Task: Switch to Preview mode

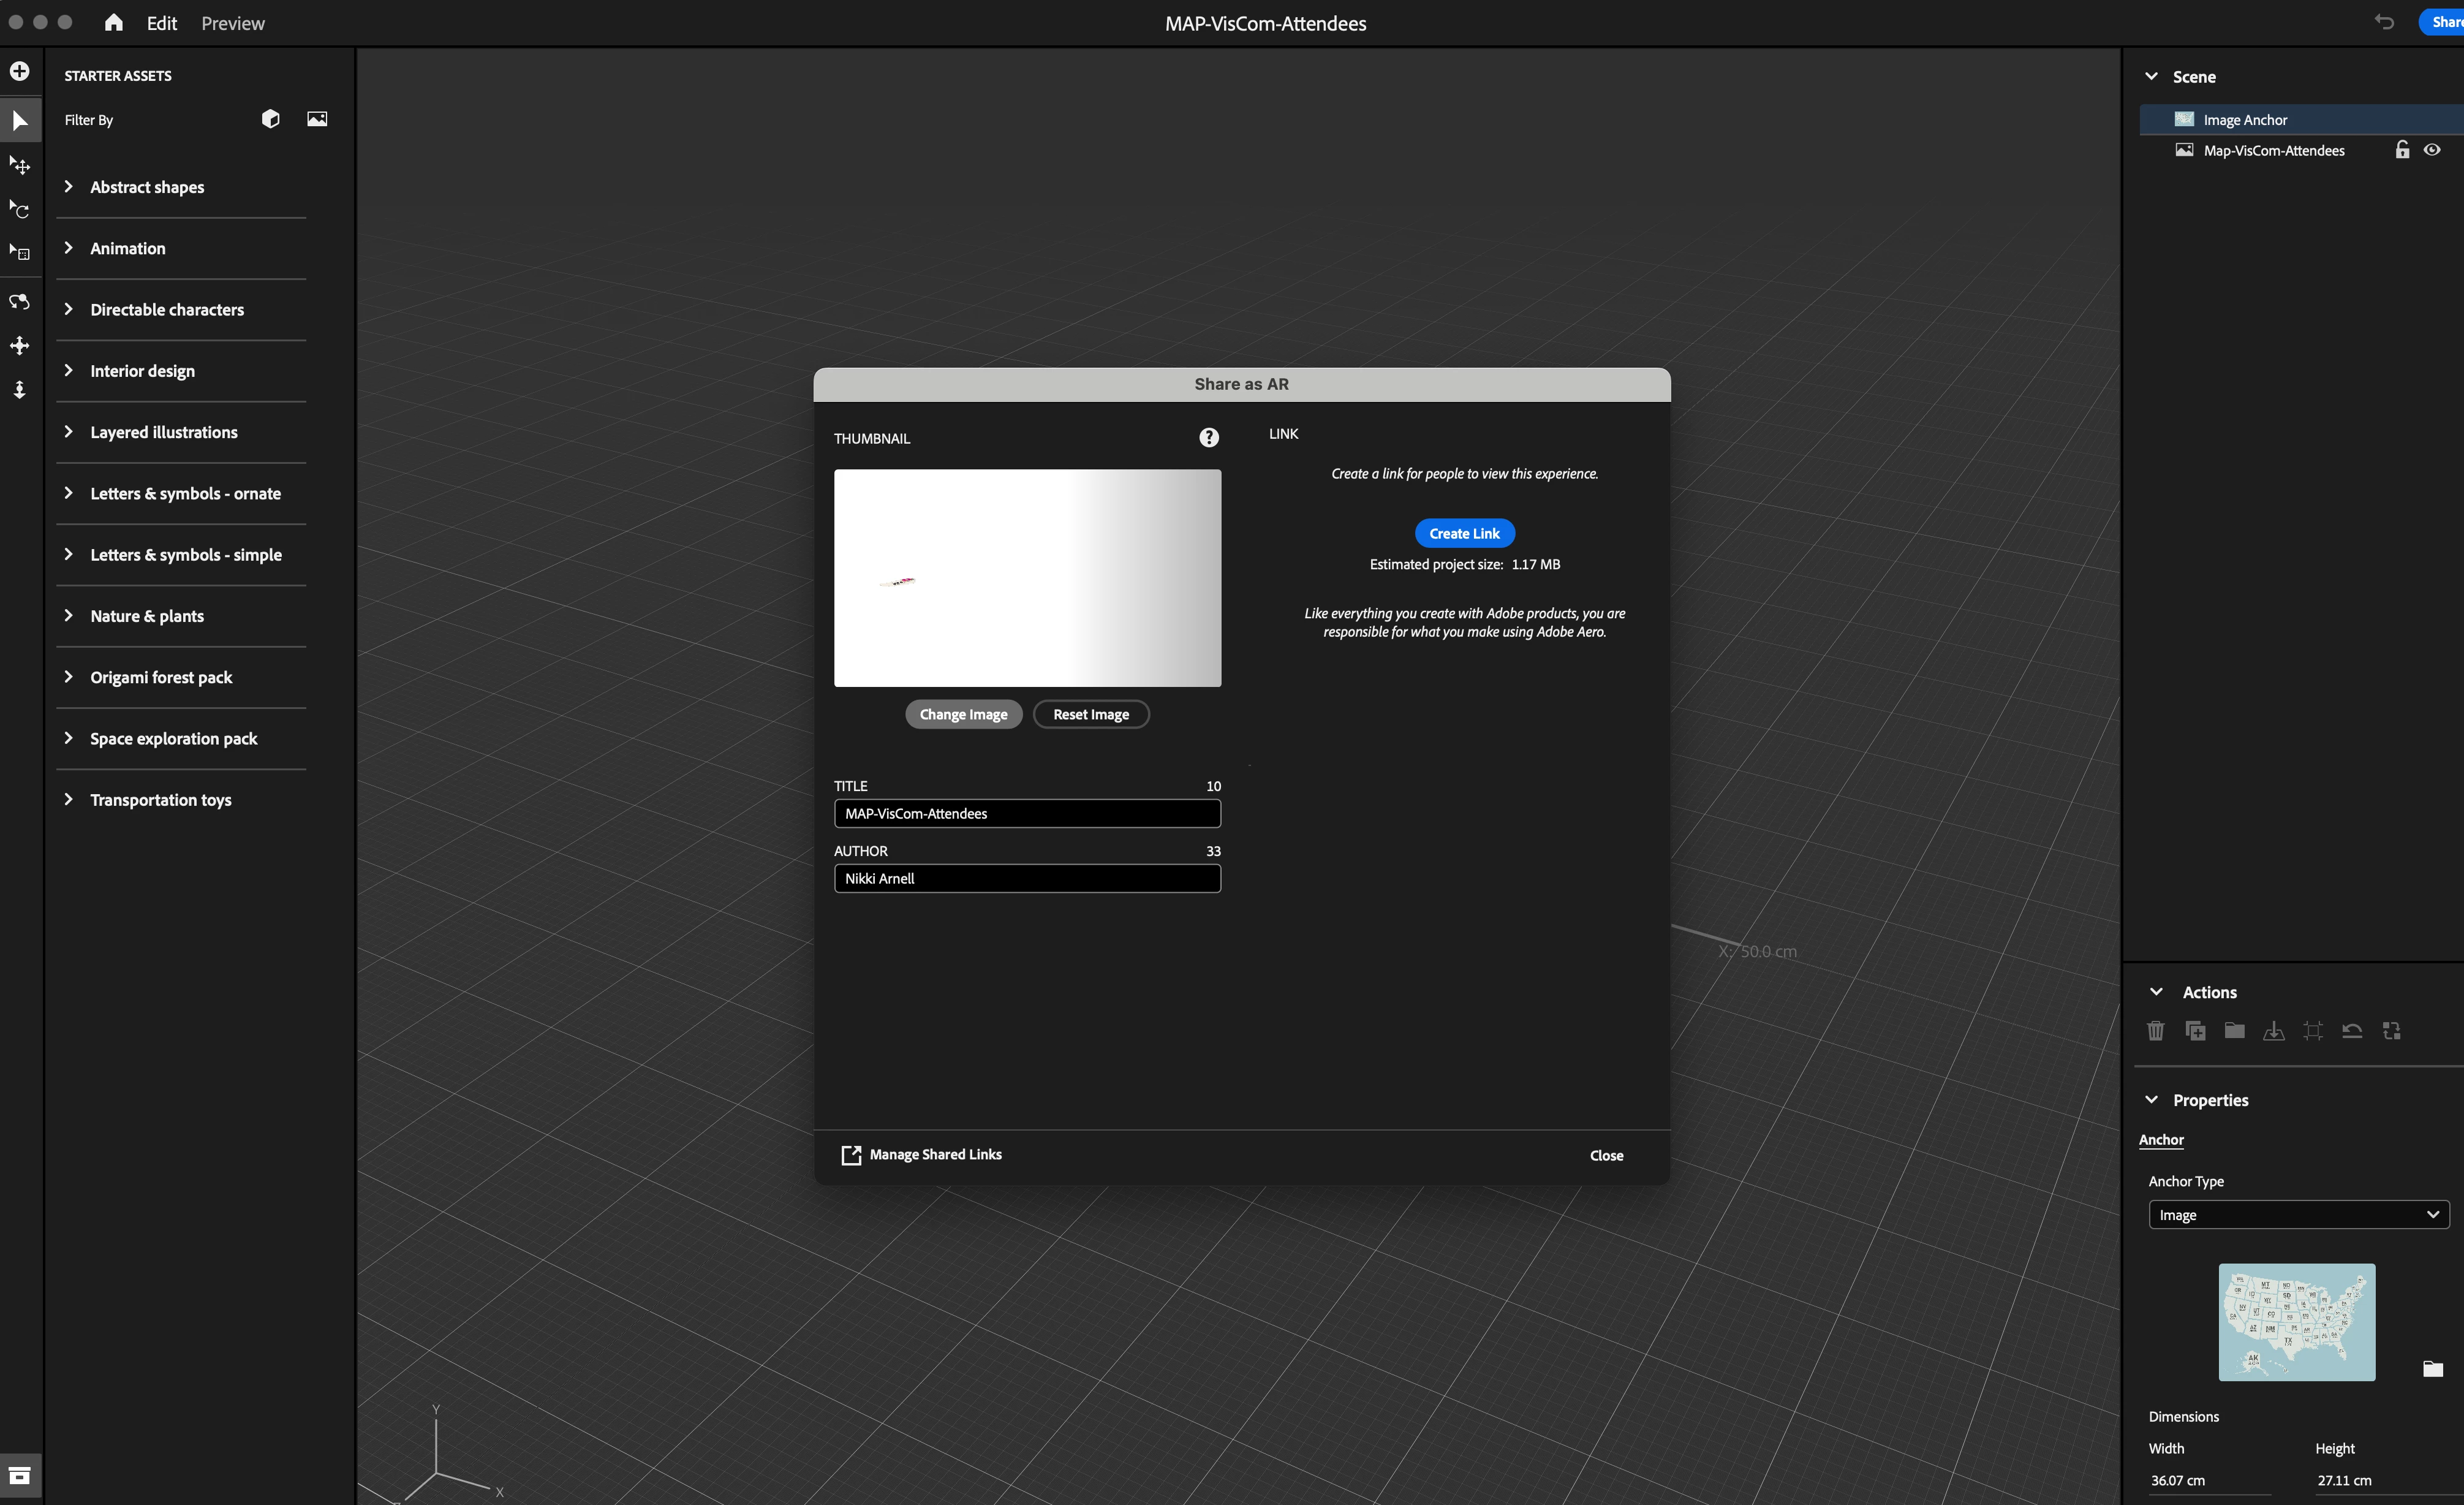Action: (x=232, y=23)
